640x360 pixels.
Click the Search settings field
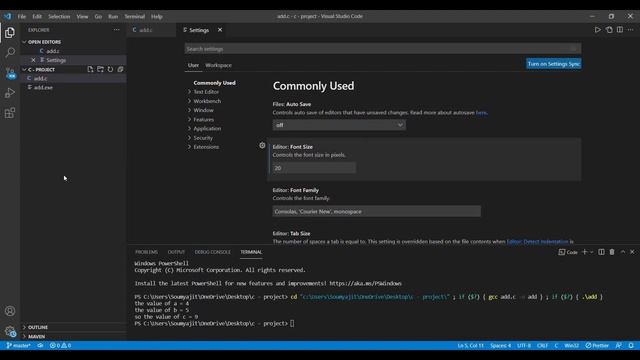click(383, 49)
